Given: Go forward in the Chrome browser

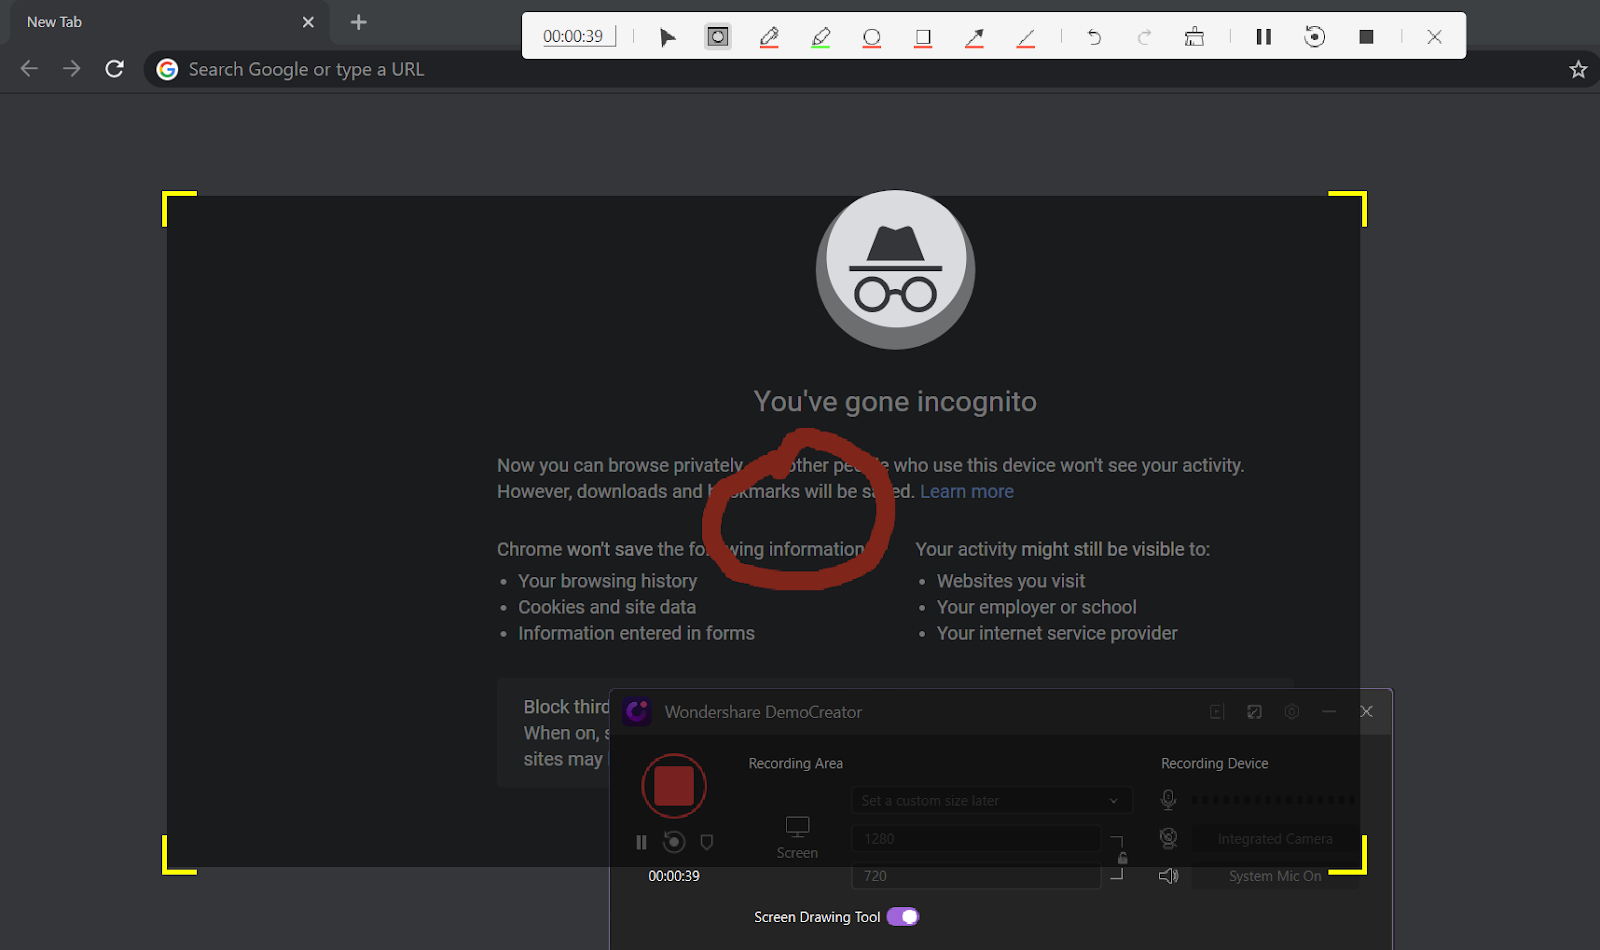Looking at the screenshot, I should (x=71, y=69).
